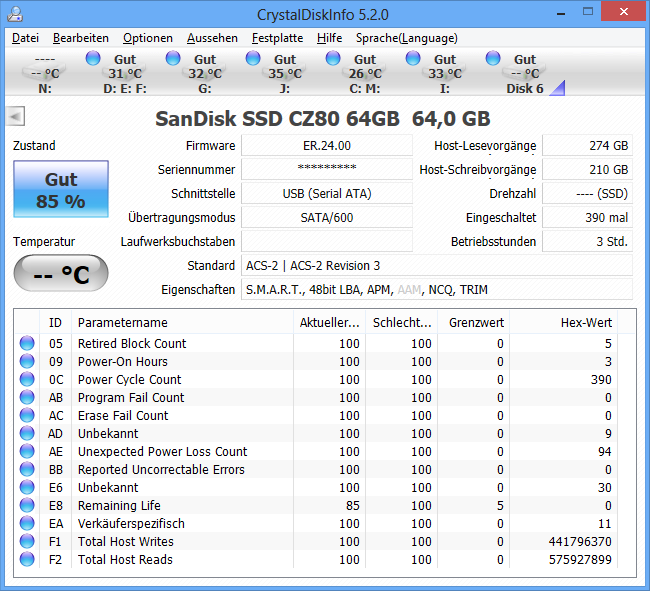Click the Hex-Wert column header
Viewport: 650px width, 591px height.
(564, 322)
